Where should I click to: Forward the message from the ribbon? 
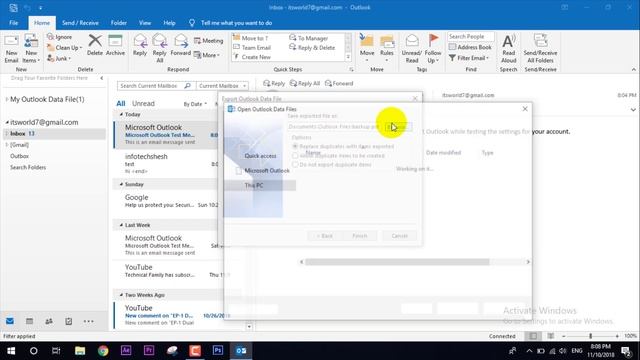180,45
